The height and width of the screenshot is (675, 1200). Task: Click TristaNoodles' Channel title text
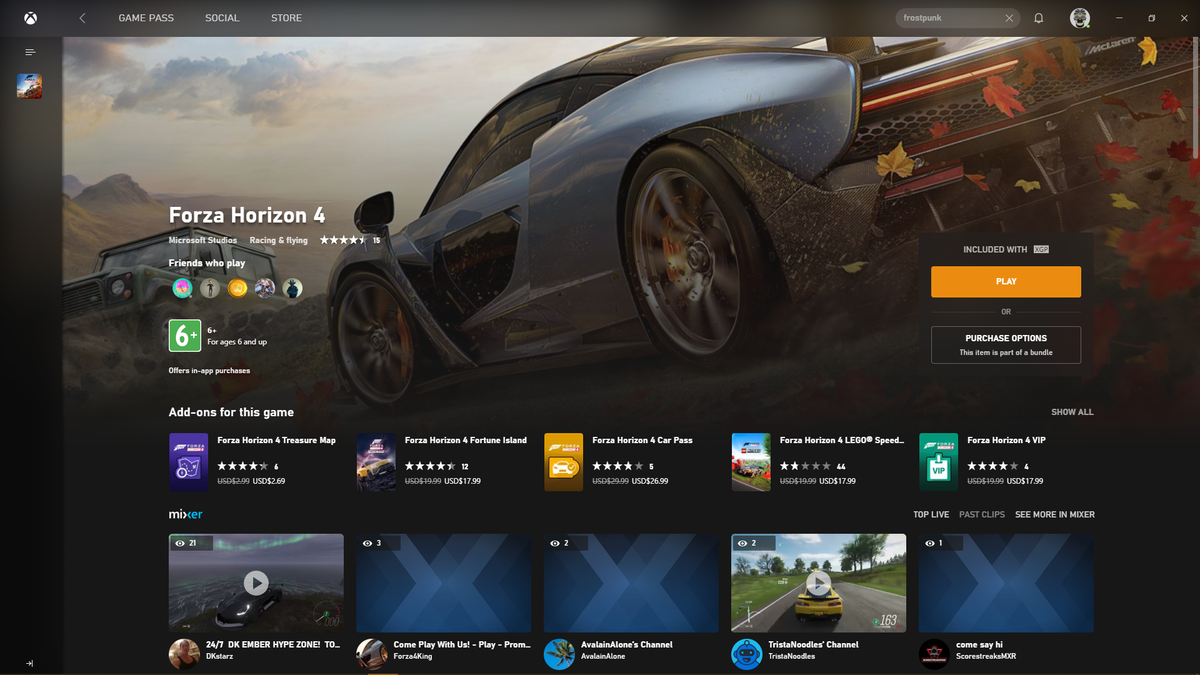[x=814, y=645]
